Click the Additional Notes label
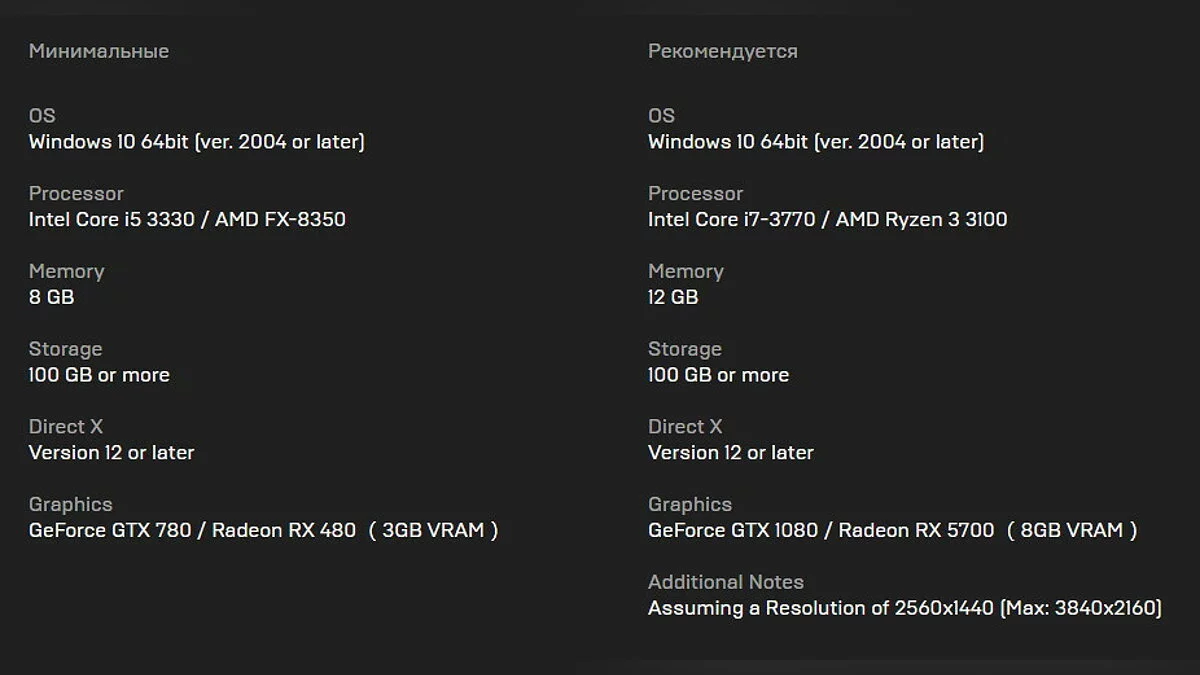Screen dimensions: 1200x675 [x=725, y=582]
